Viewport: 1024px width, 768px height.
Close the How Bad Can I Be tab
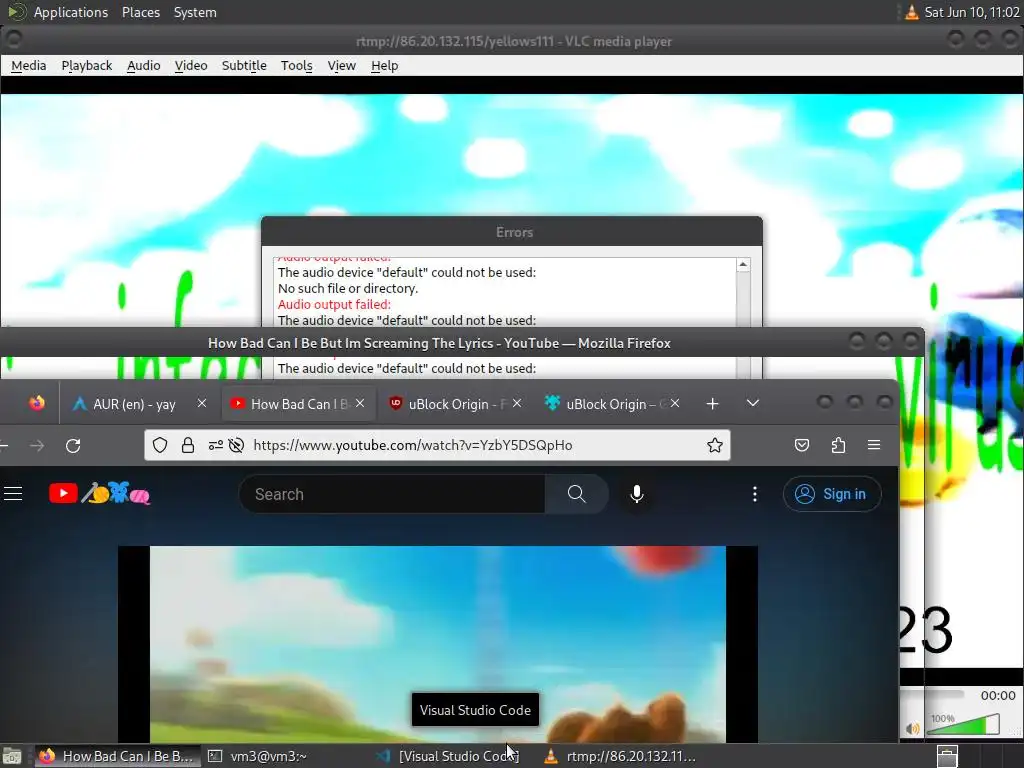pyautogui.click(x=360, y=404)
